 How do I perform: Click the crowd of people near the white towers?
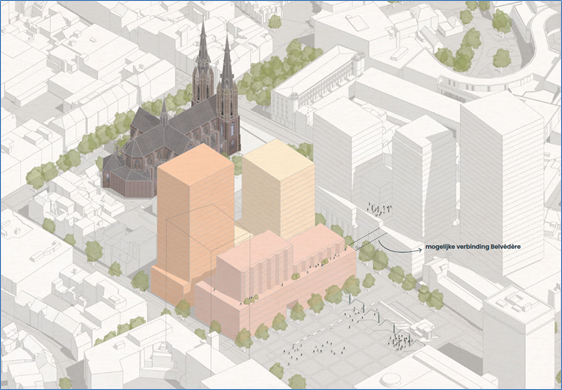(x=378, y=209)
